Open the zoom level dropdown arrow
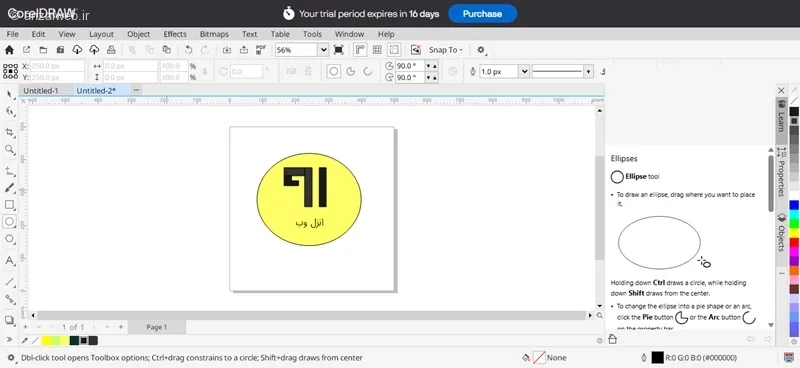Screen dimensions: 800x368 pos(323,50)
